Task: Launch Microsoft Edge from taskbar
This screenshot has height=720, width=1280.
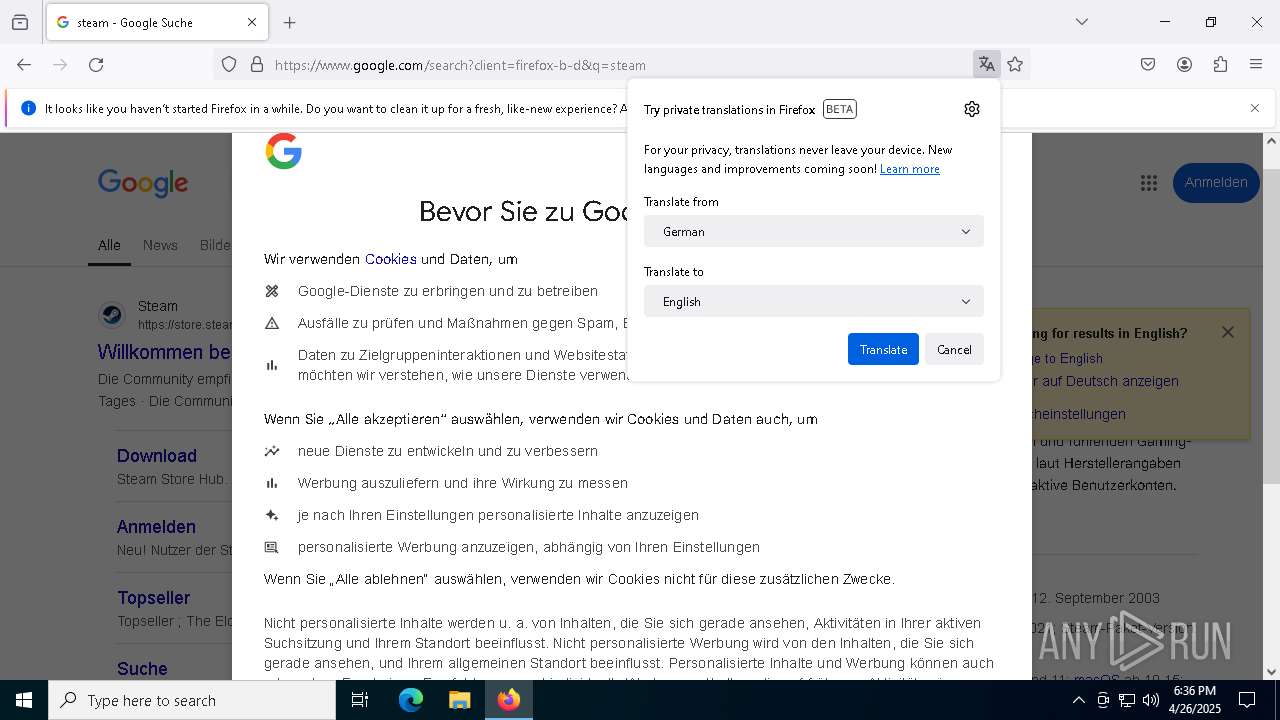Action: pyautogui.click(x=411, y=700)
